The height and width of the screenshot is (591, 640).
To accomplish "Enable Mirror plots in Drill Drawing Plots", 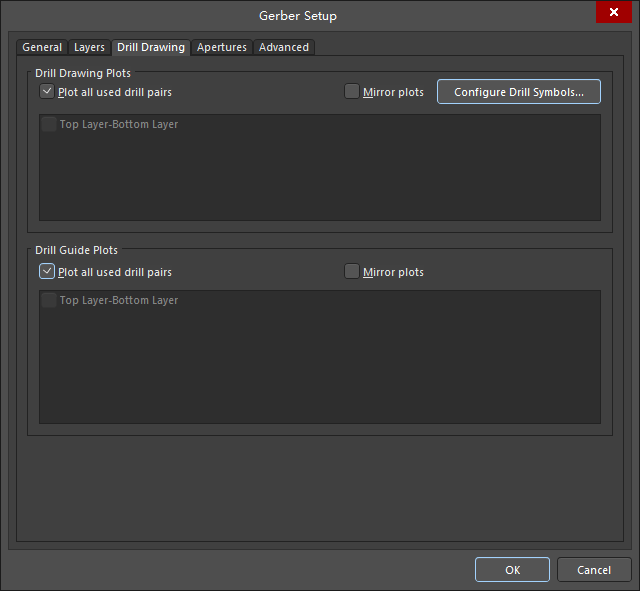I will pyautogui.click(x=351, y=91).
